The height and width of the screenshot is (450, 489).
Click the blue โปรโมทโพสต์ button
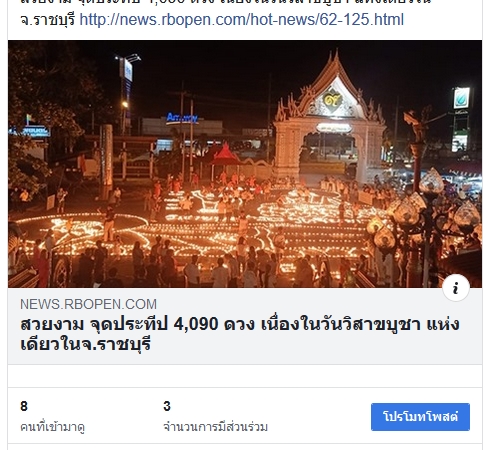click(x=420, y=417)
